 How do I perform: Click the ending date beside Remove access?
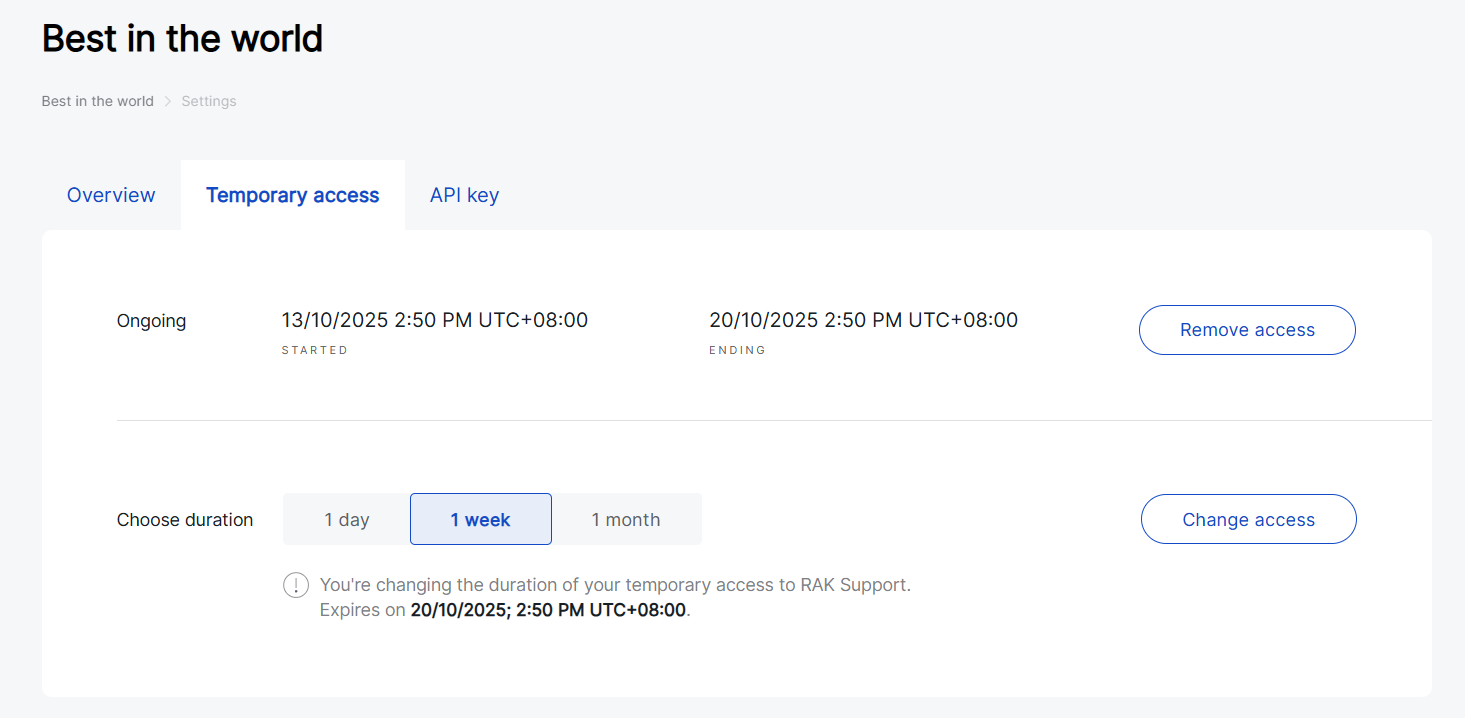(863, 321)
